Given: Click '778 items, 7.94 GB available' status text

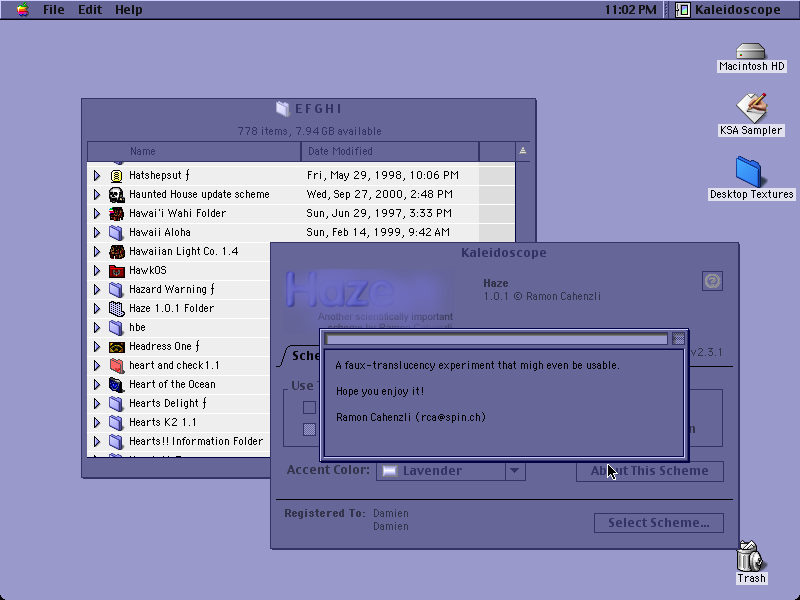Looking at the screenshot, I should [309, 131].
